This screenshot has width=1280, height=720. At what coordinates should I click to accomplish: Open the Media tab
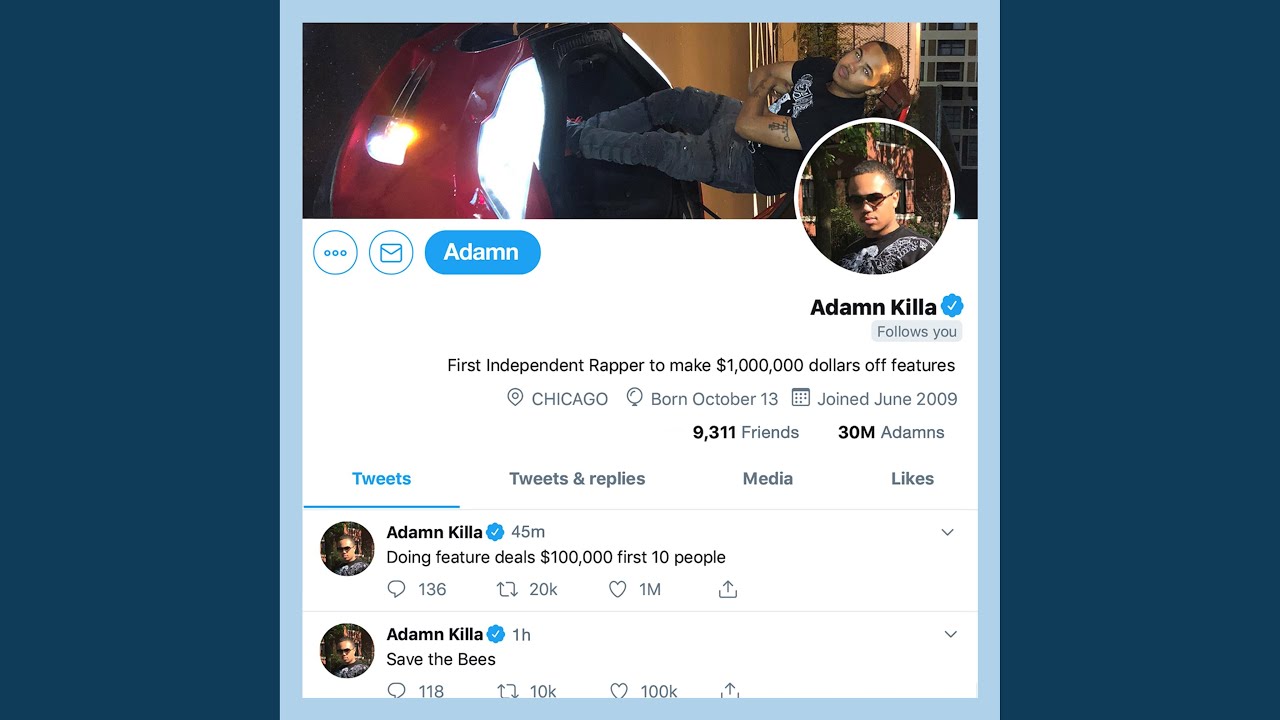768,479
